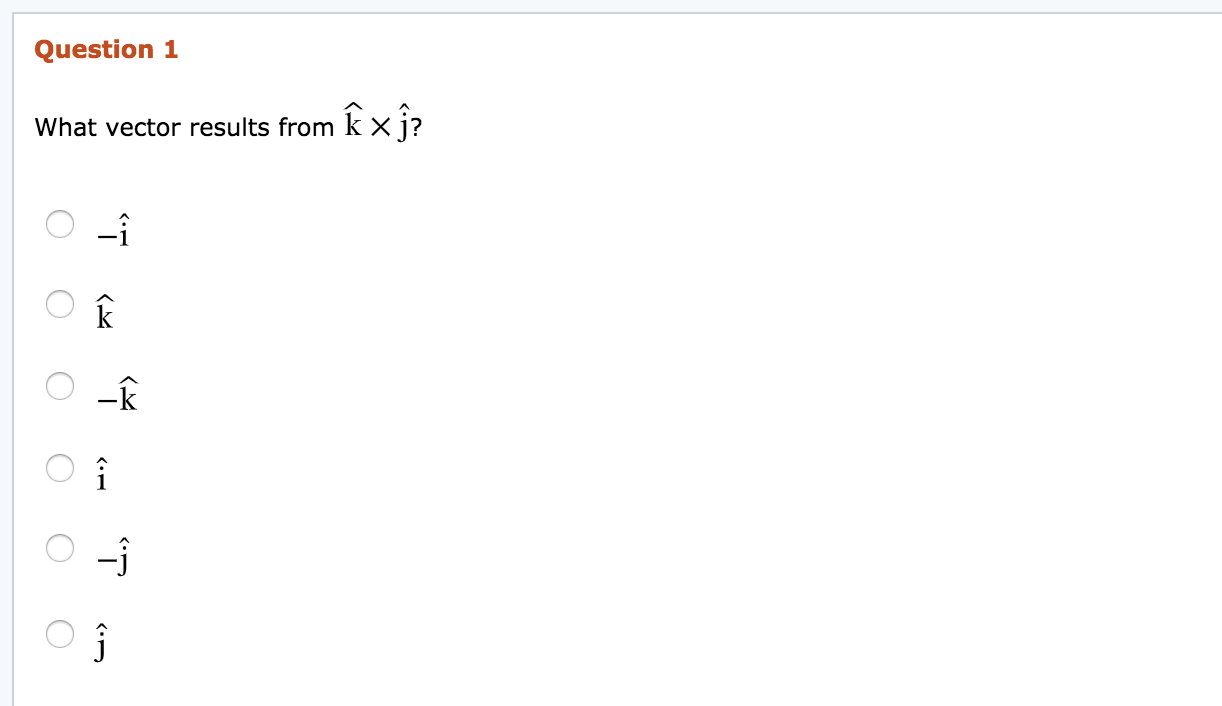Click the ĵ option label

(x=100, y=640)
